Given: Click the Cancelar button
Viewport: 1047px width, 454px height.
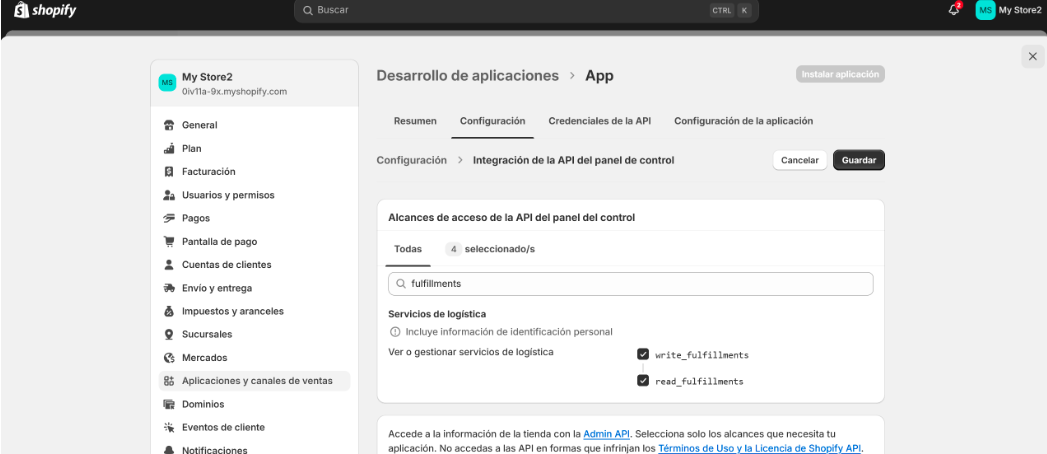Looking at the screenshot, I should 799,160.
